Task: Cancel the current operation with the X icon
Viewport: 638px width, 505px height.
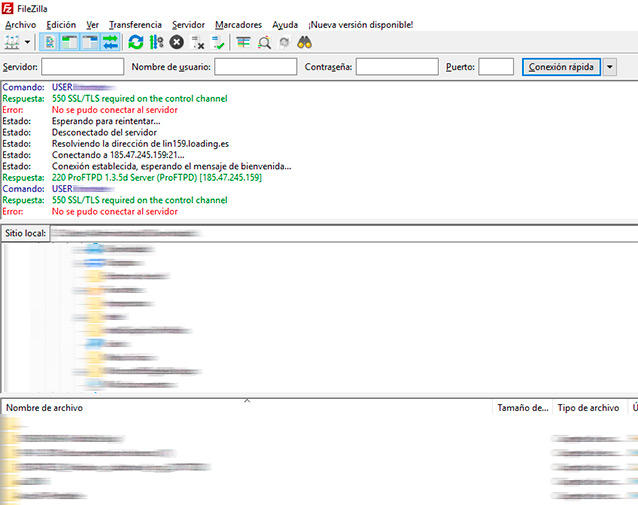Action: tap(176, 42)
